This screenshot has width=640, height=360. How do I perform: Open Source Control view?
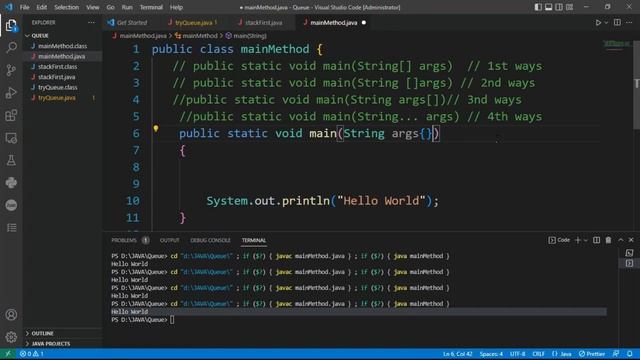tap(11, 70)
